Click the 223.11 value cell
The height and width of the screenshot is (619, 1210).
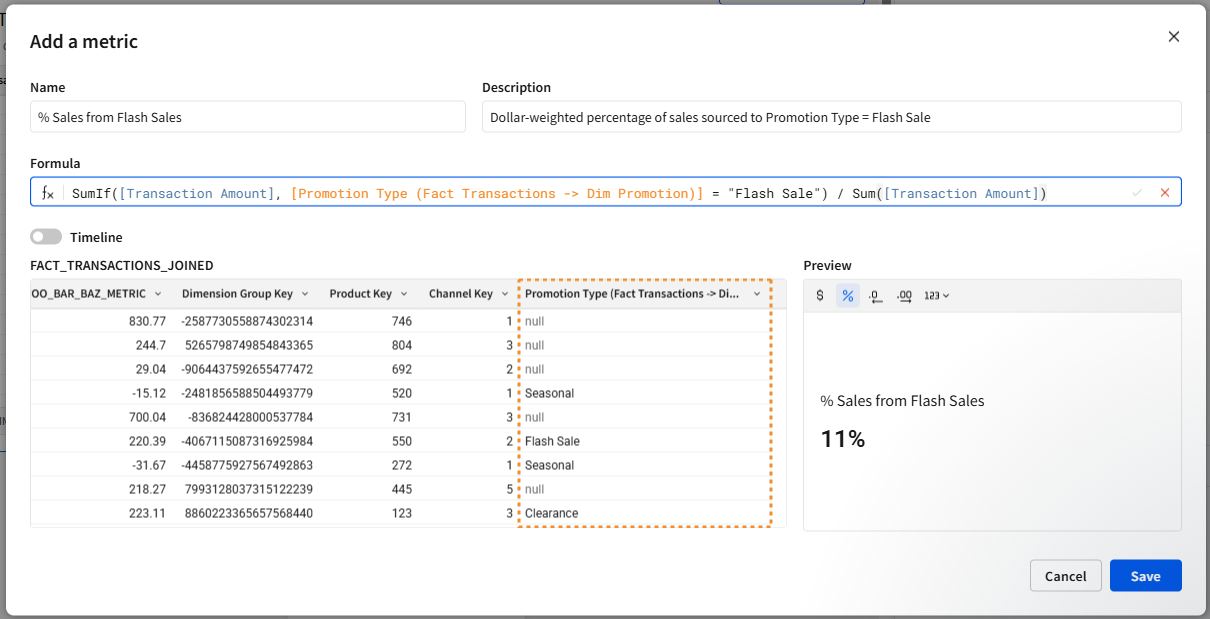147,513
